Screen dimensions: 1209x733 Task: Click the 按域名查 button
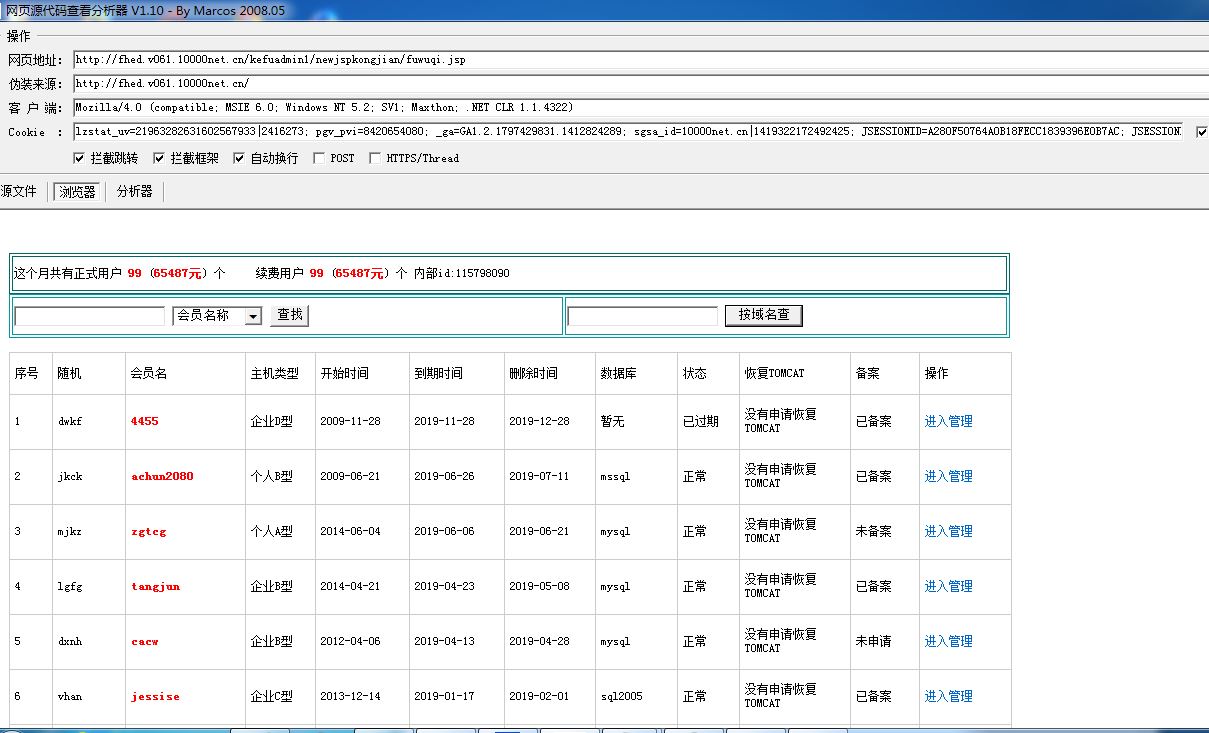point(764,315)
